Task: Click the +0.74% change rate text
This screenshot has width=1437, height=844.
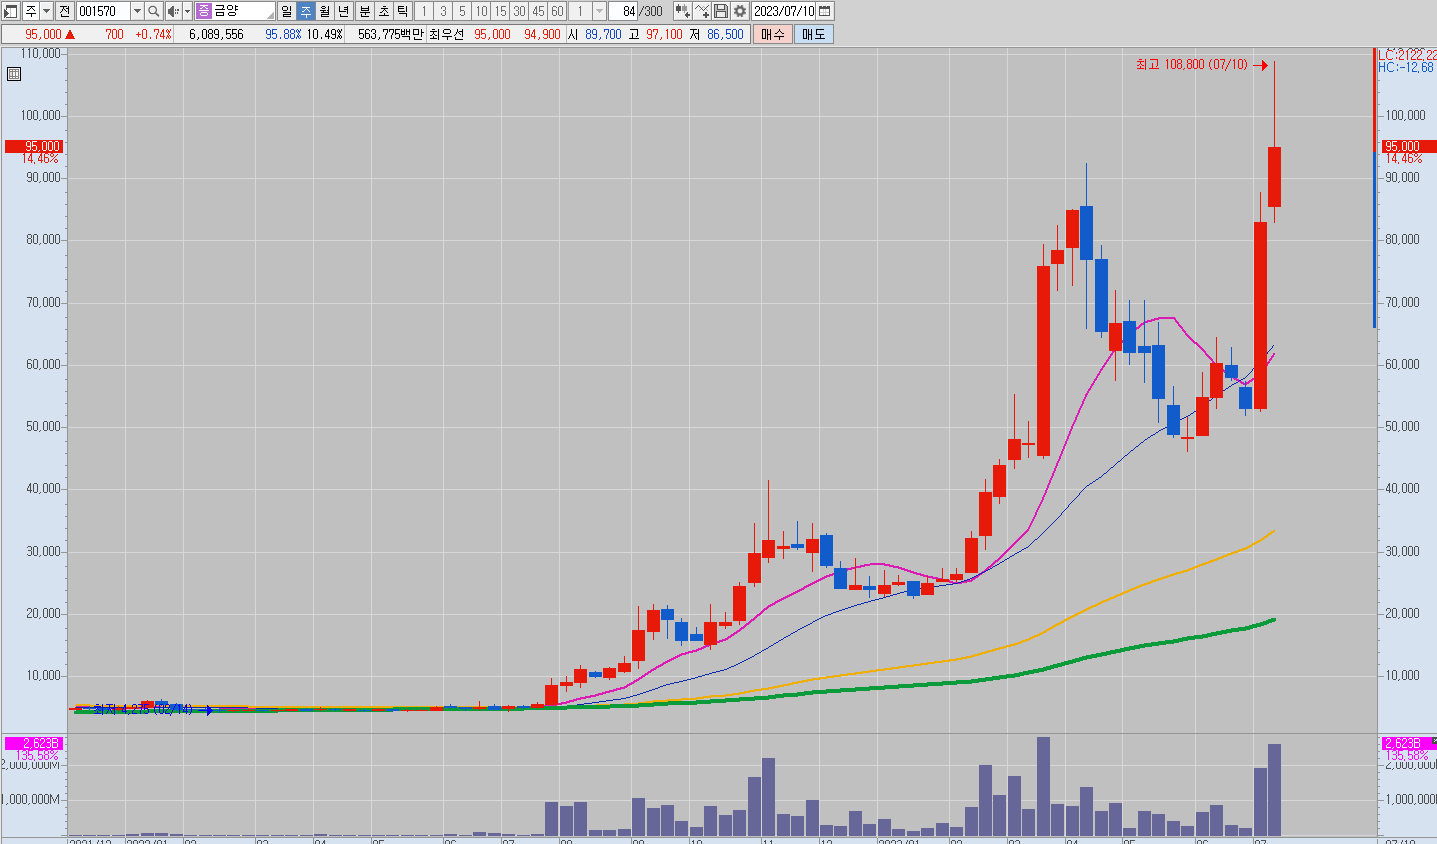Action: tap(153, 34)
